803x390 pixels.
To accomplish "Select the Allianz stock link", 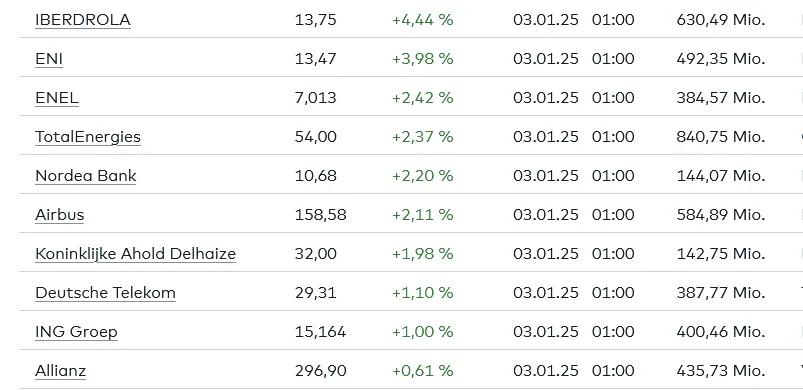I will 60,370.
